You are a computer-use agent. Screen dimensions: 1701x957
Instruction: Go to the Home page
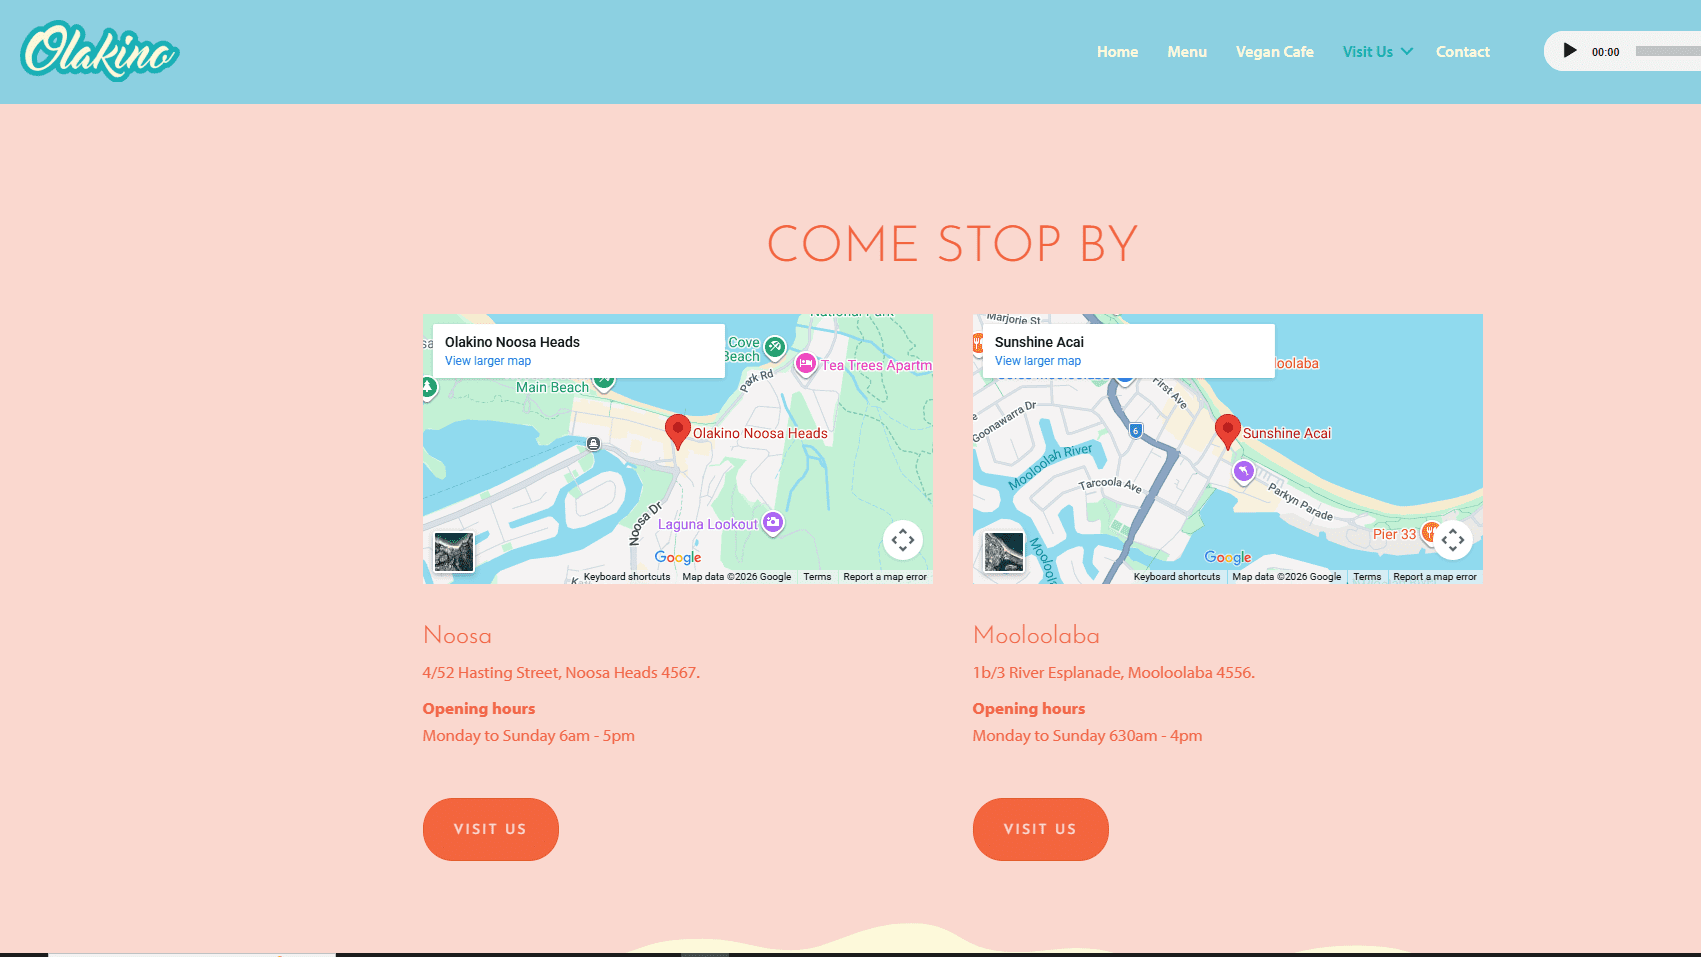pos(1117,52)
